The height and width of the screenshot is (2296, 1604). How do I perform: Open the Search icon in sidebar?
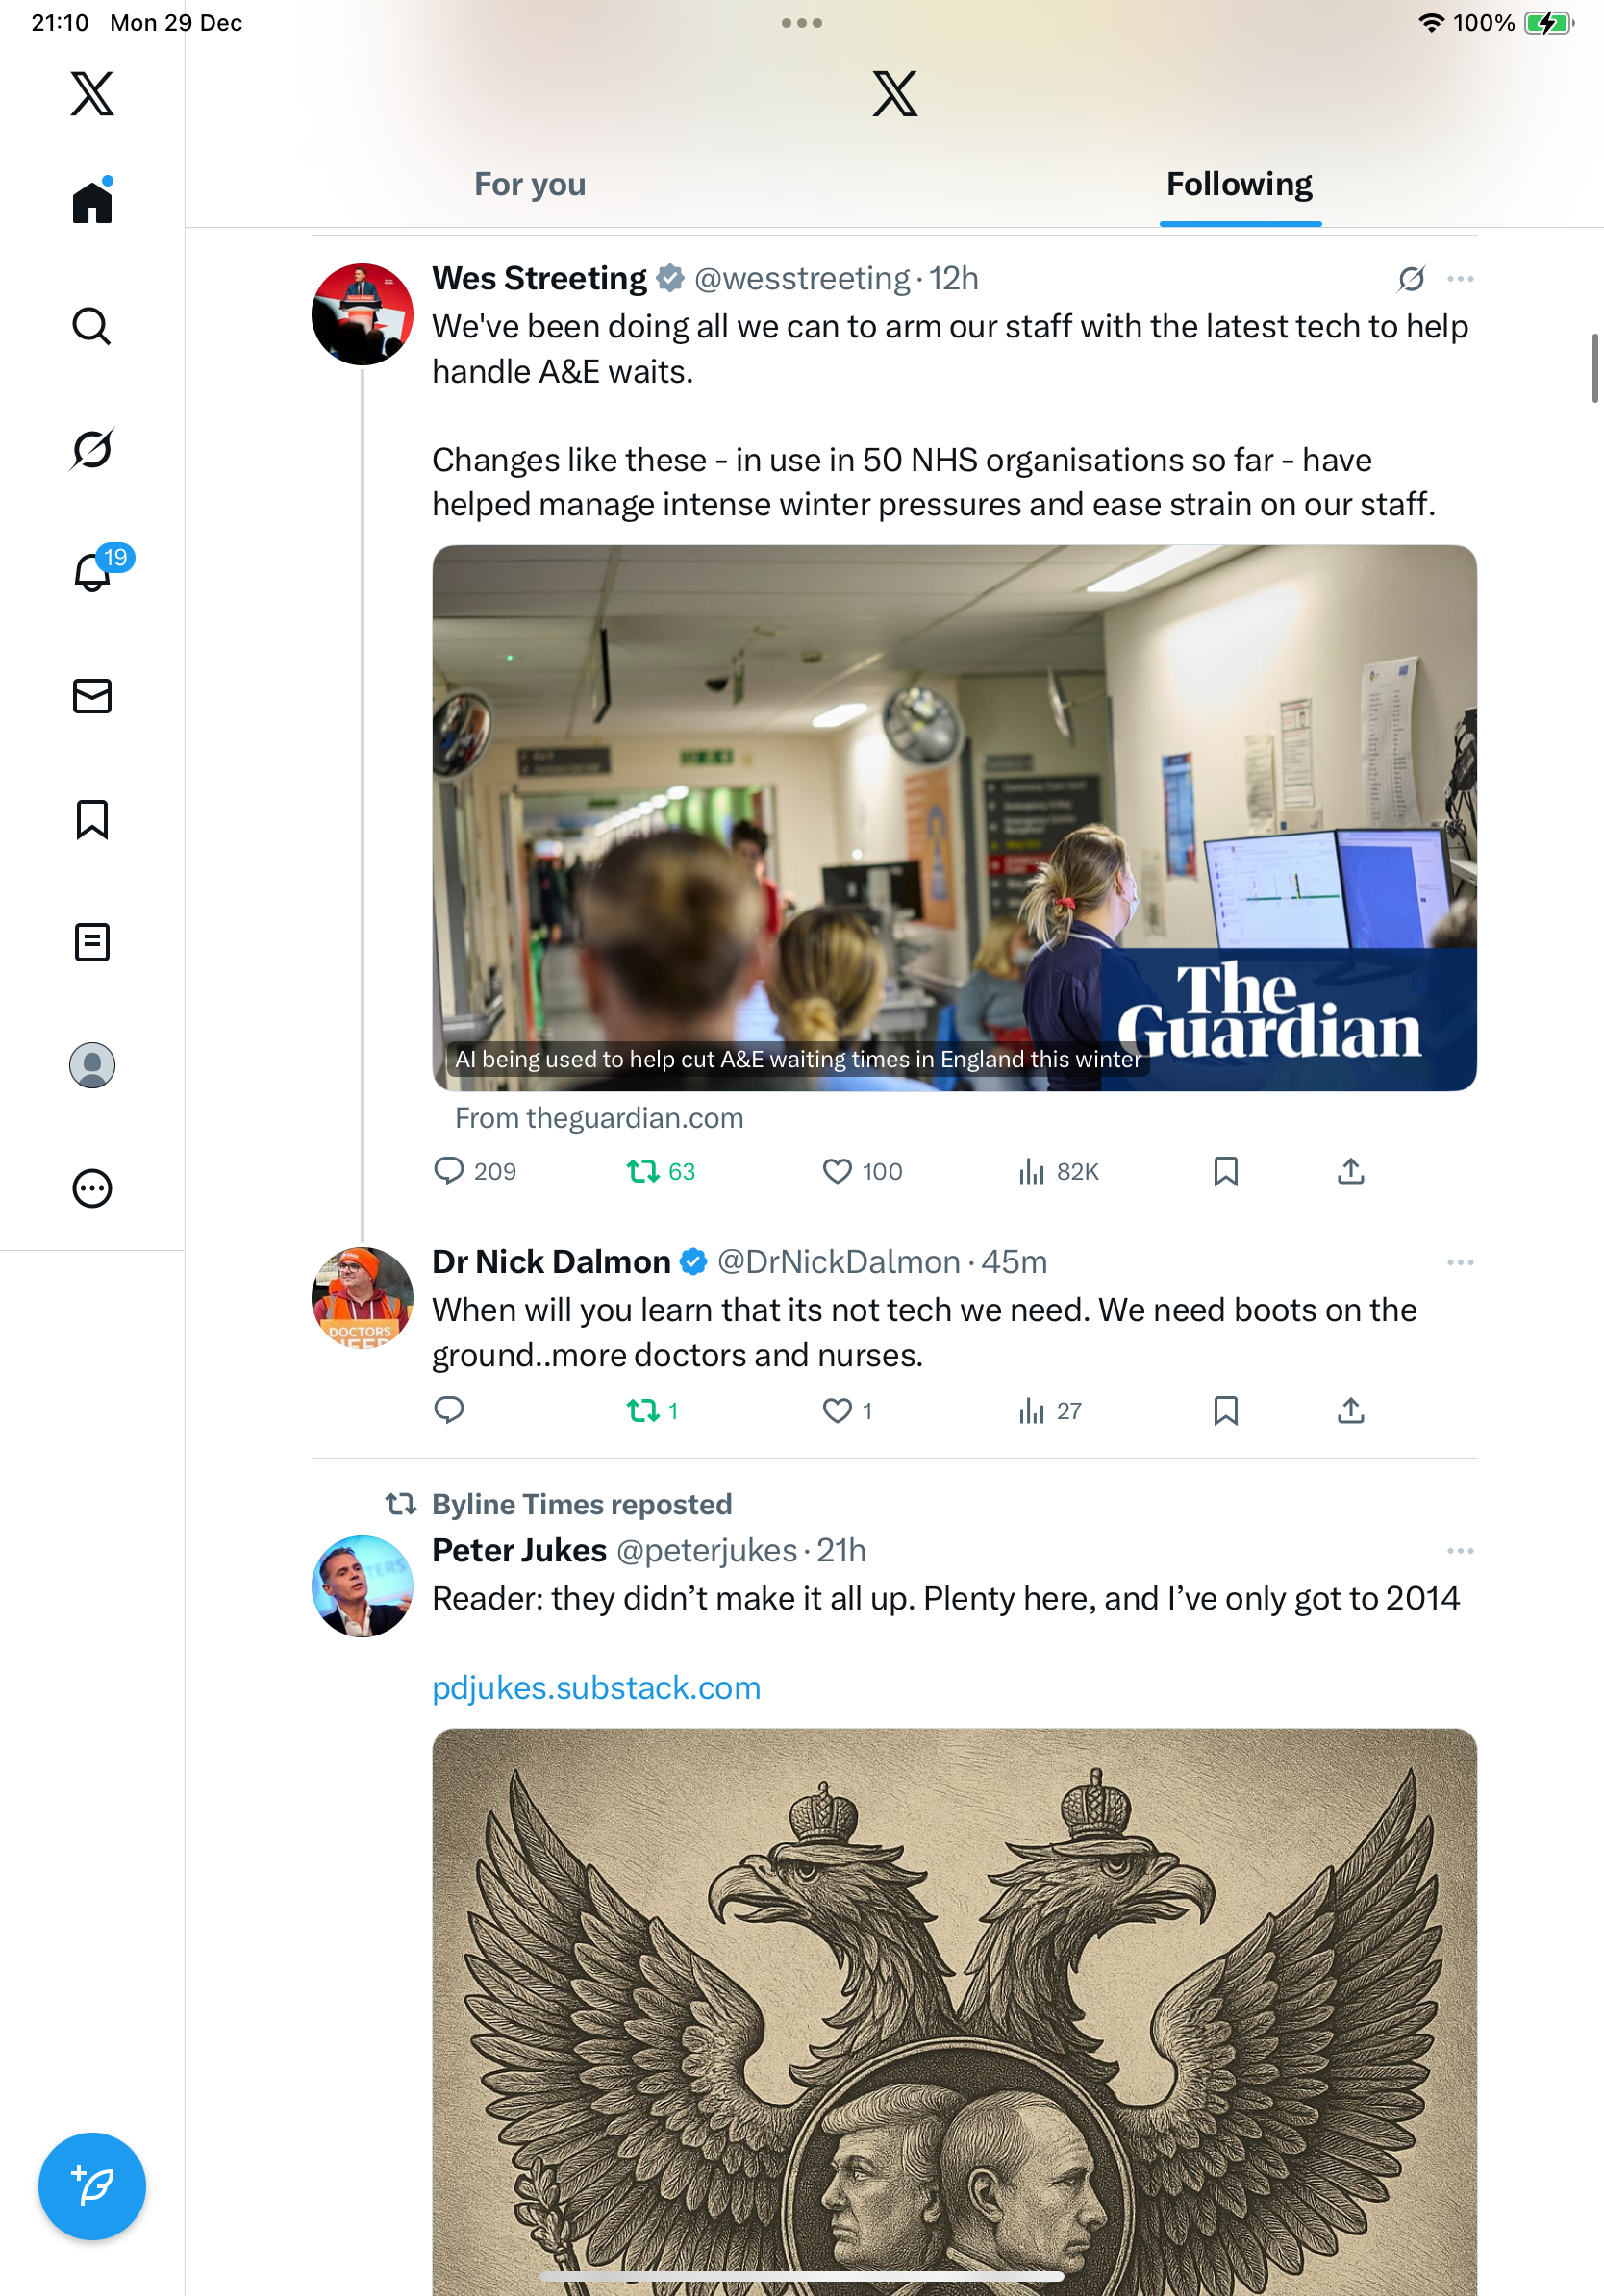click(x=92, y=326)
